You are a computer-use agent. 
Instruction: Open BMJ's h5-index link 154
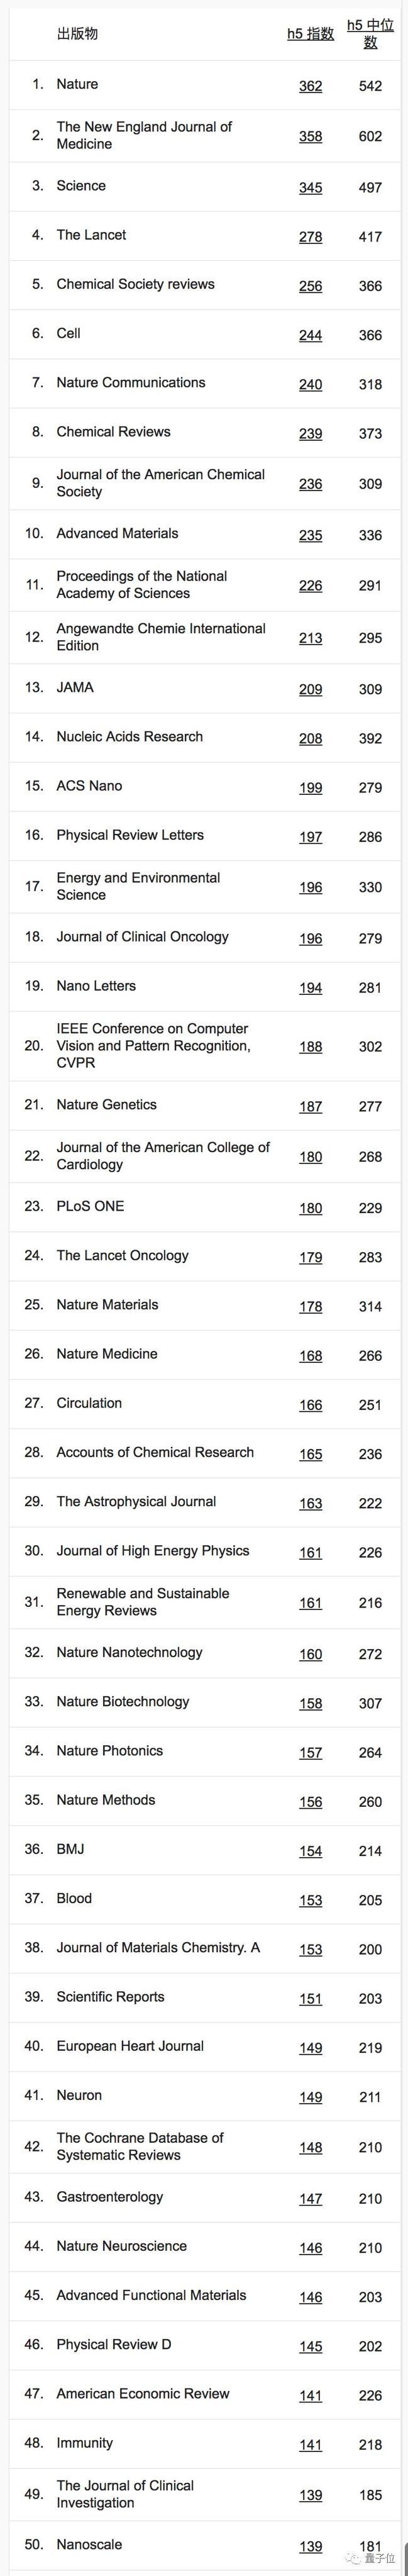click(310, 1851)
